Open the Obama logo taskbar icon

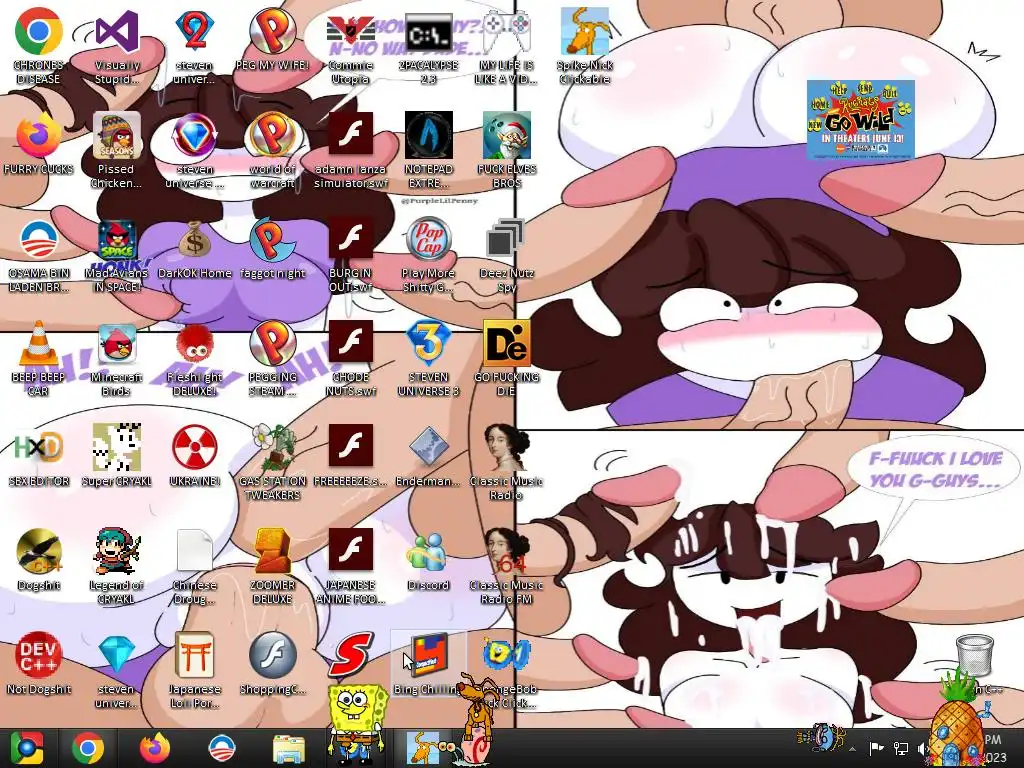[221, 748]
